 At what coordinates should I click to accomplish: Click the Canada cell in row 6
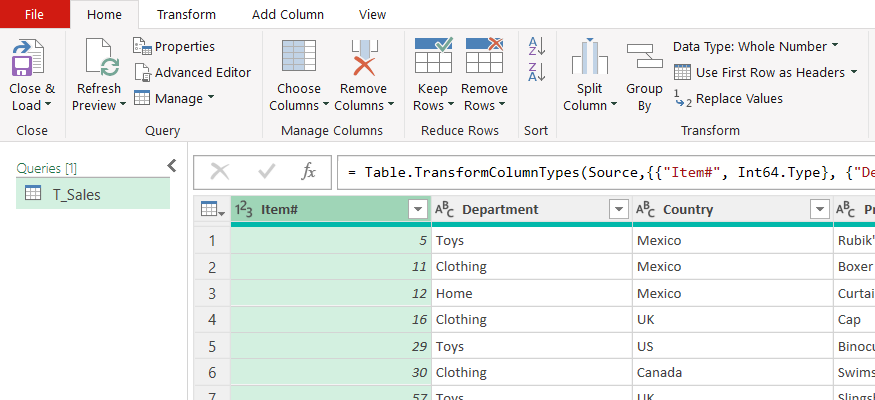tap(733, 372)
